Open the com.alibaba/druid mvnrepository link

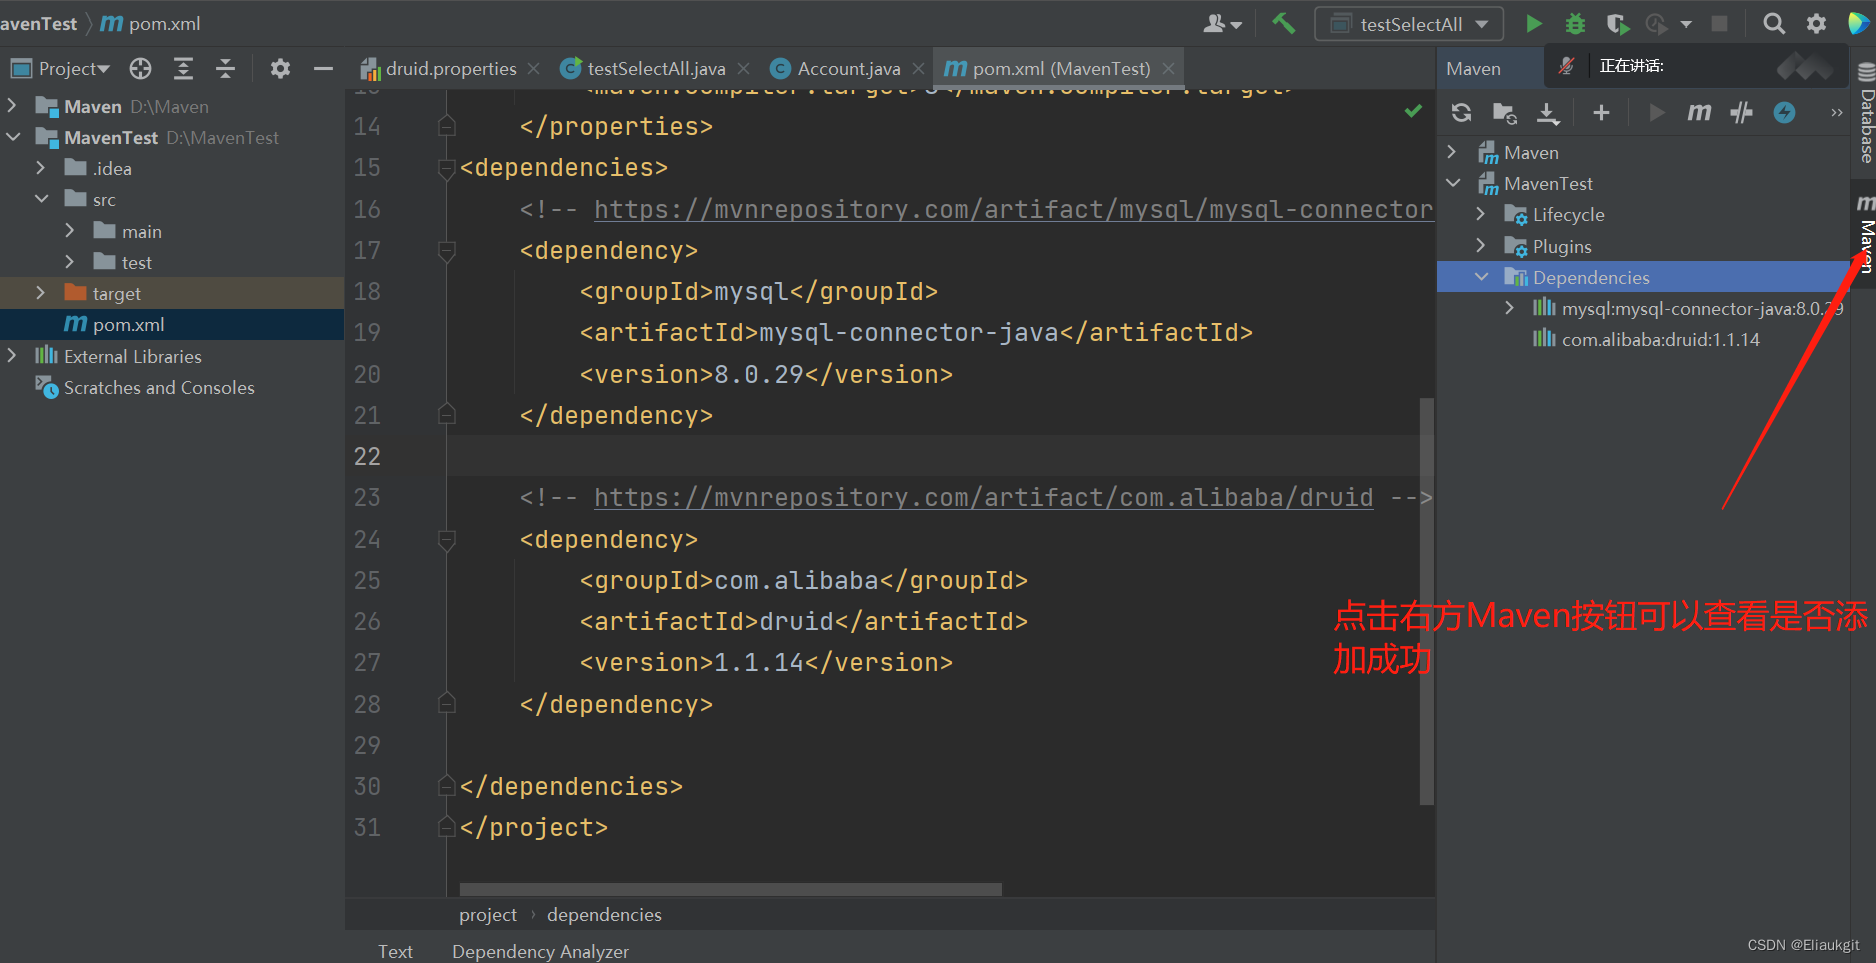pyautogui.click(x=984, y=497)
